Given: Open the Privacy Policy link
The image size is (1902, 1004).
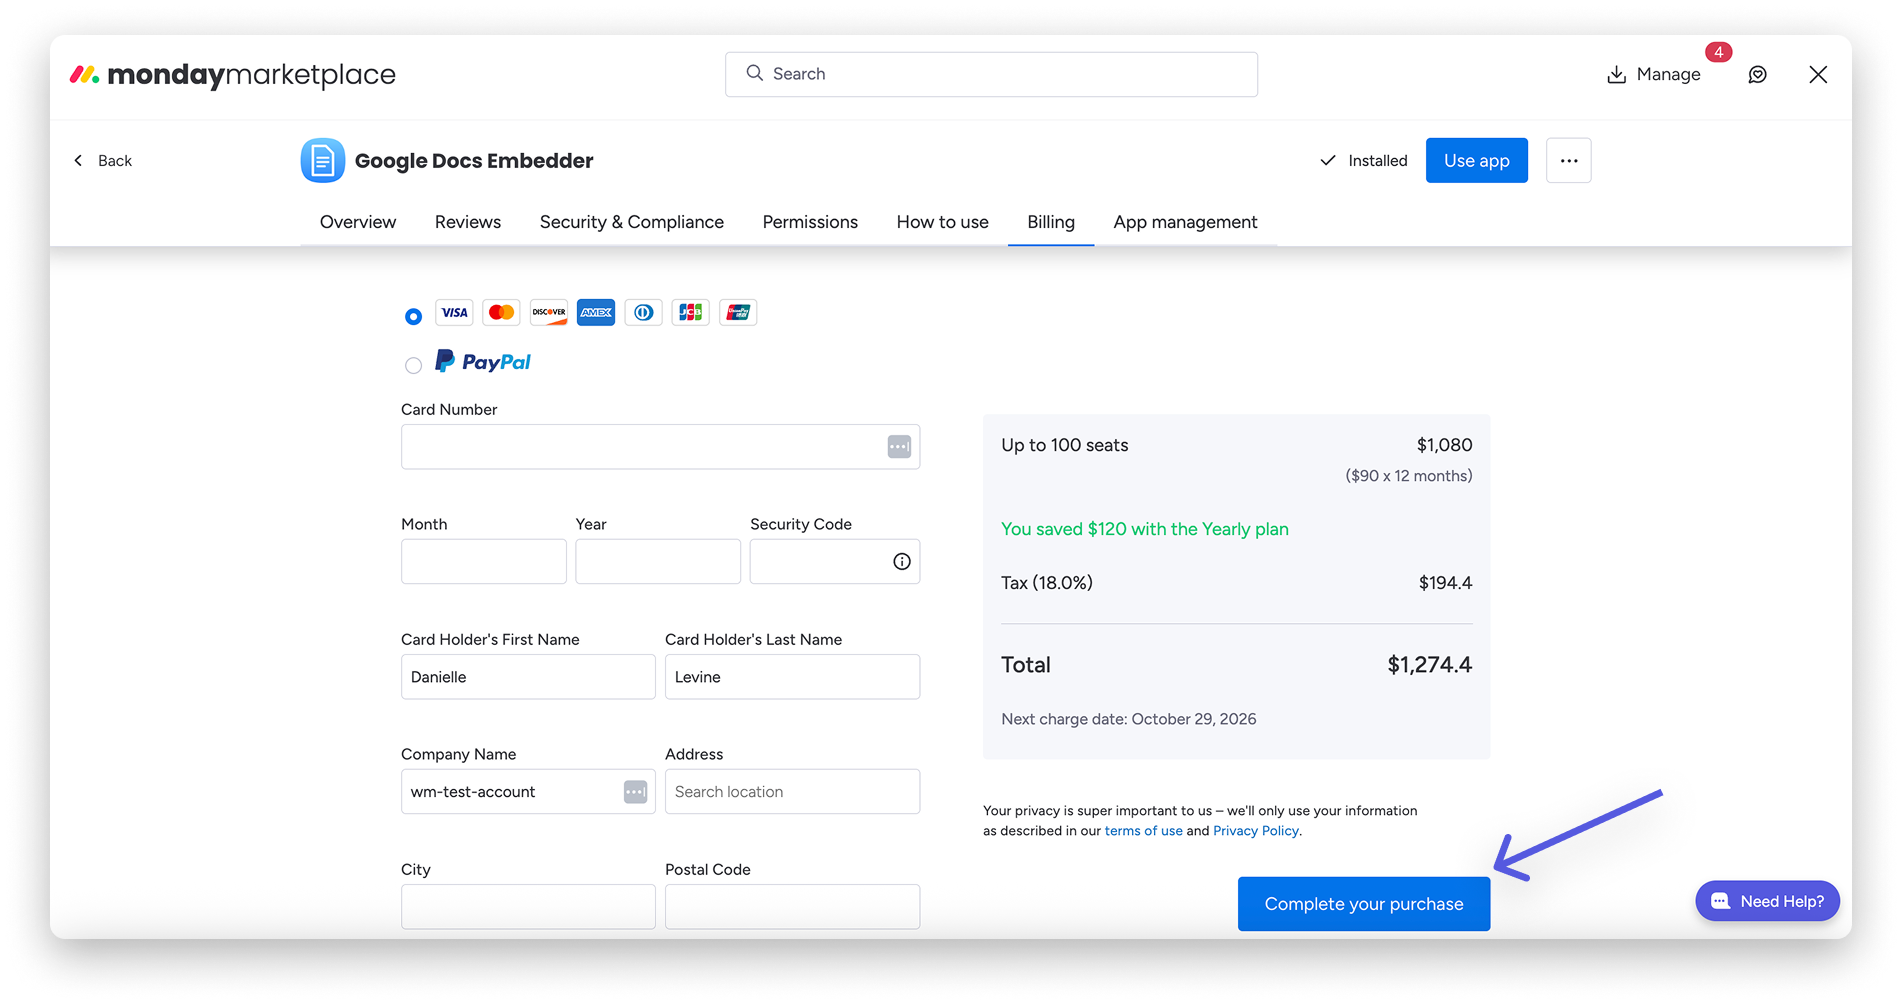Looking at the screenshot, I should pyautogui.click(x=1256, y=831).
